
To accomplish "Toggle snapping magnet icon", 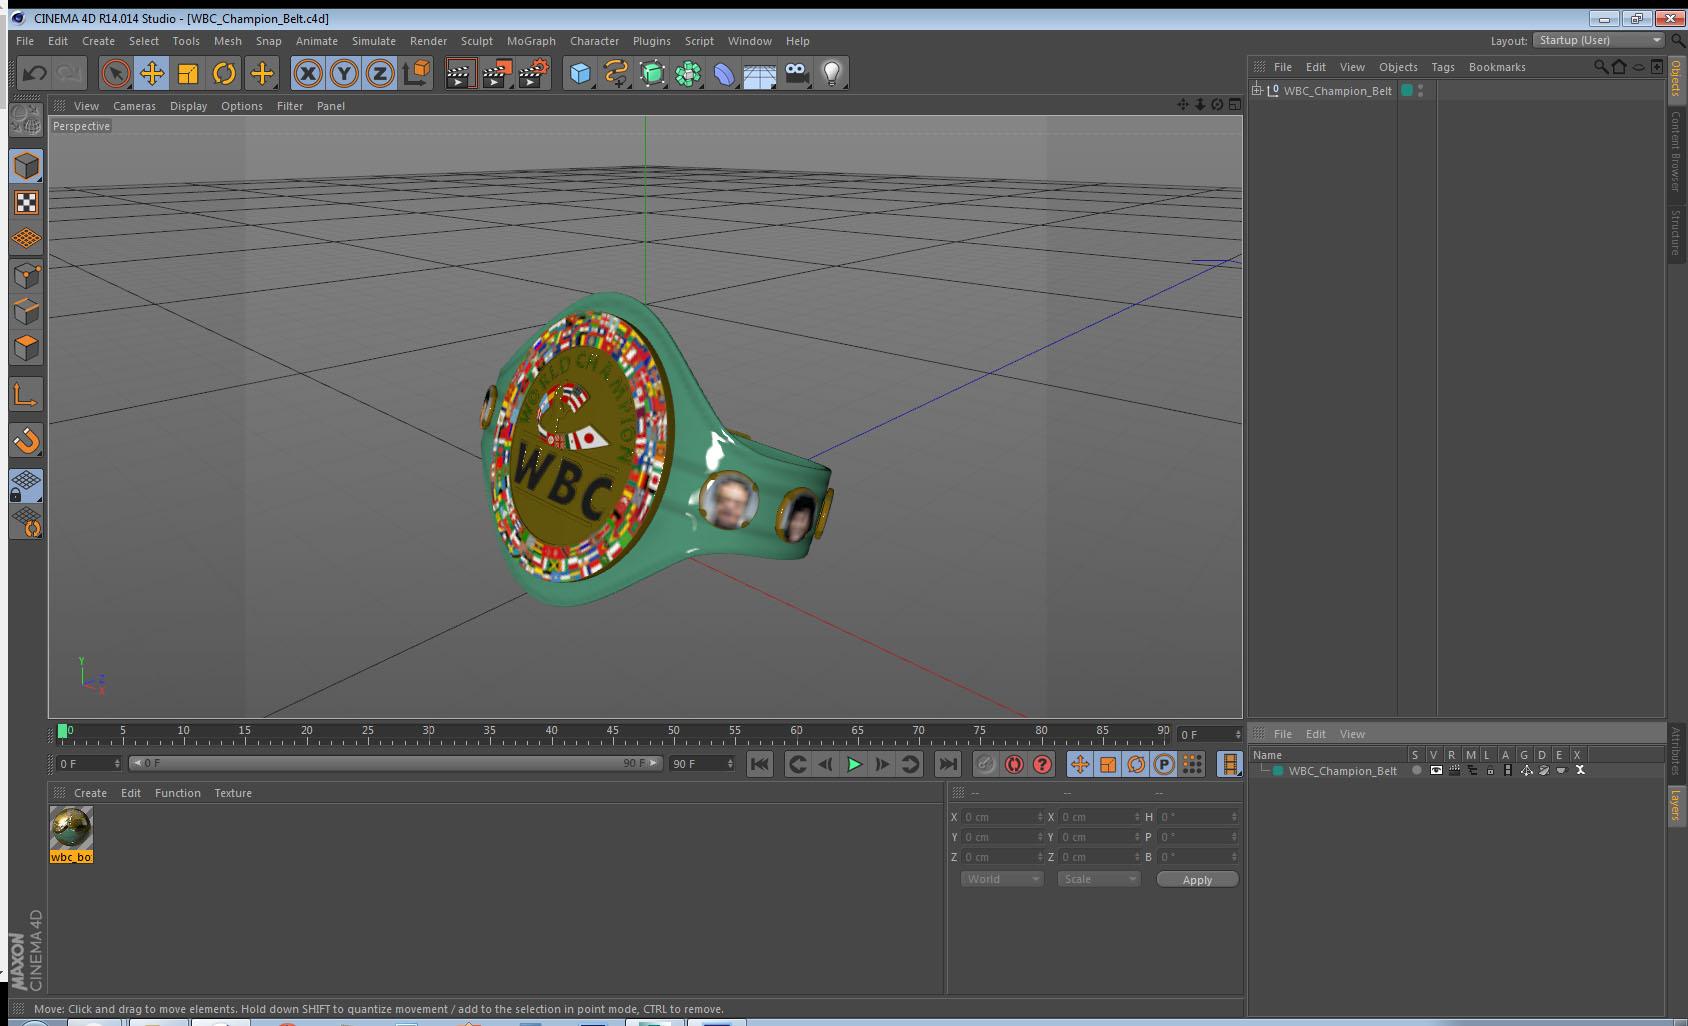I will (26, 440).
